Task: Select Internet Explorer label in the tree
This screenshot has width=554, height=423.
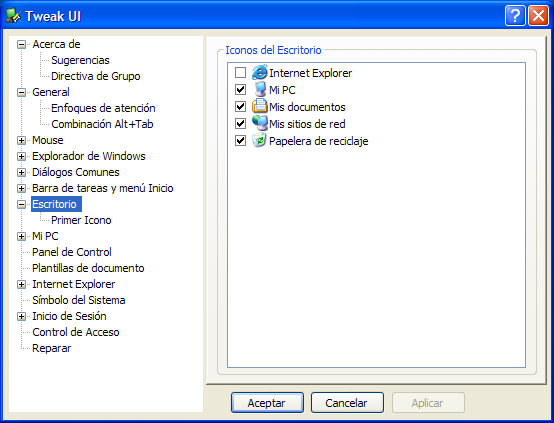Action: tap(73, 284)
